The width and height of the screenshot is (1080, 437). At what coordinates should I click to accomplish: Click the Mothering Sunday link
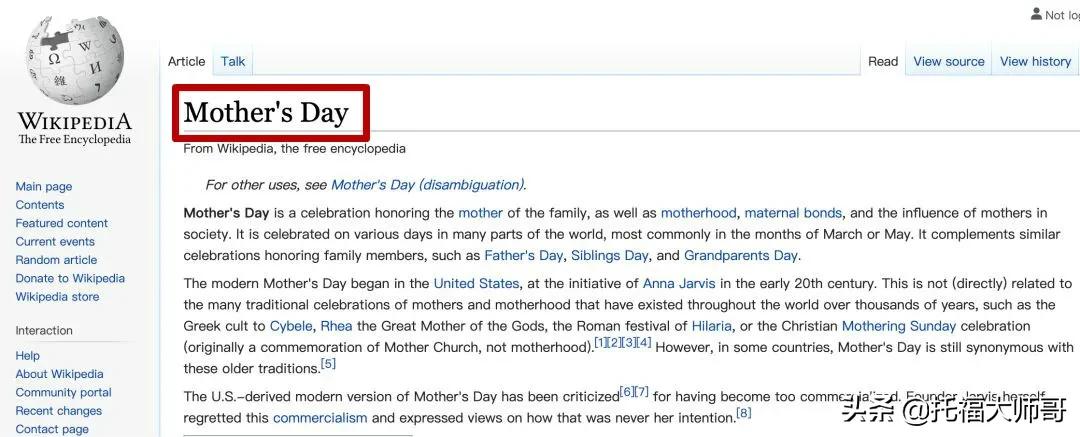point(899,325)
